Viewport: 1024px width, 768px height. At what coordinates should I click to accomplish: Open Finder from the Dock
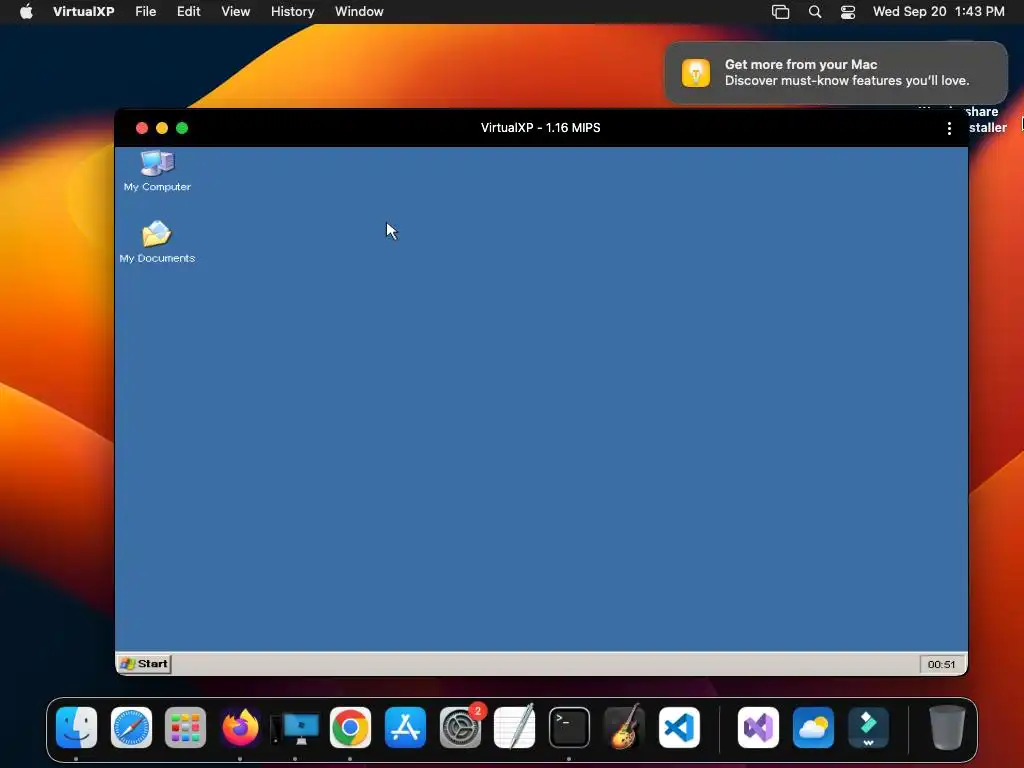(x=76, y=728)
